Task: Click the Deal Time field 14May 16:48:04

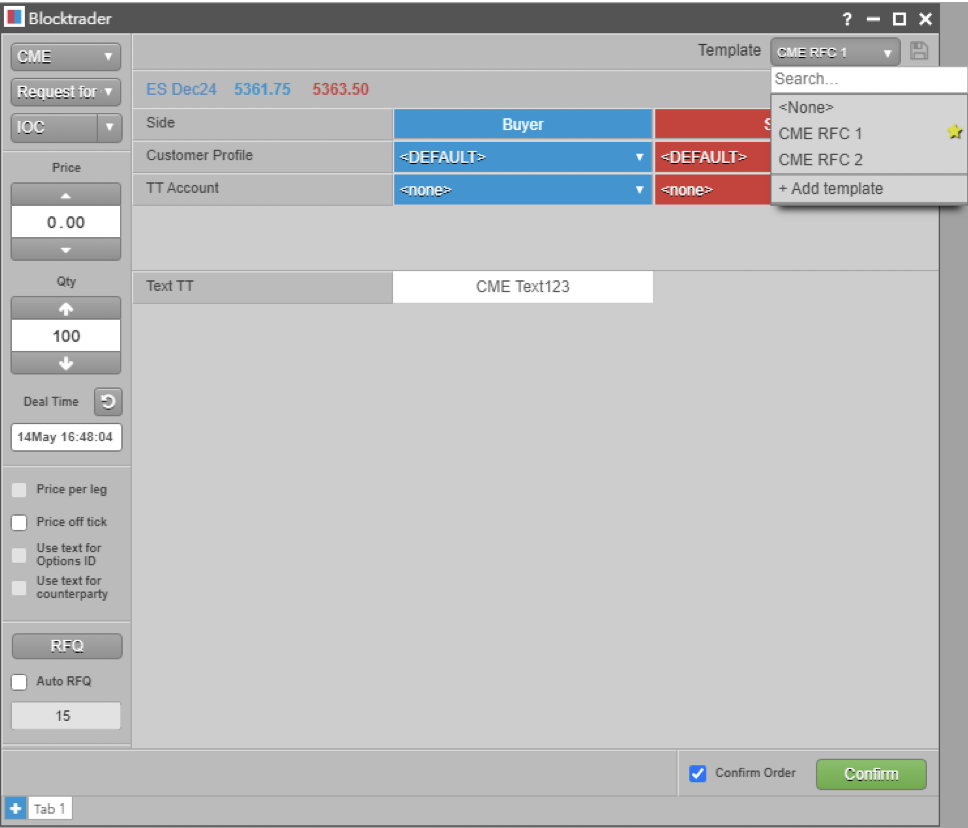Action: 66,437
